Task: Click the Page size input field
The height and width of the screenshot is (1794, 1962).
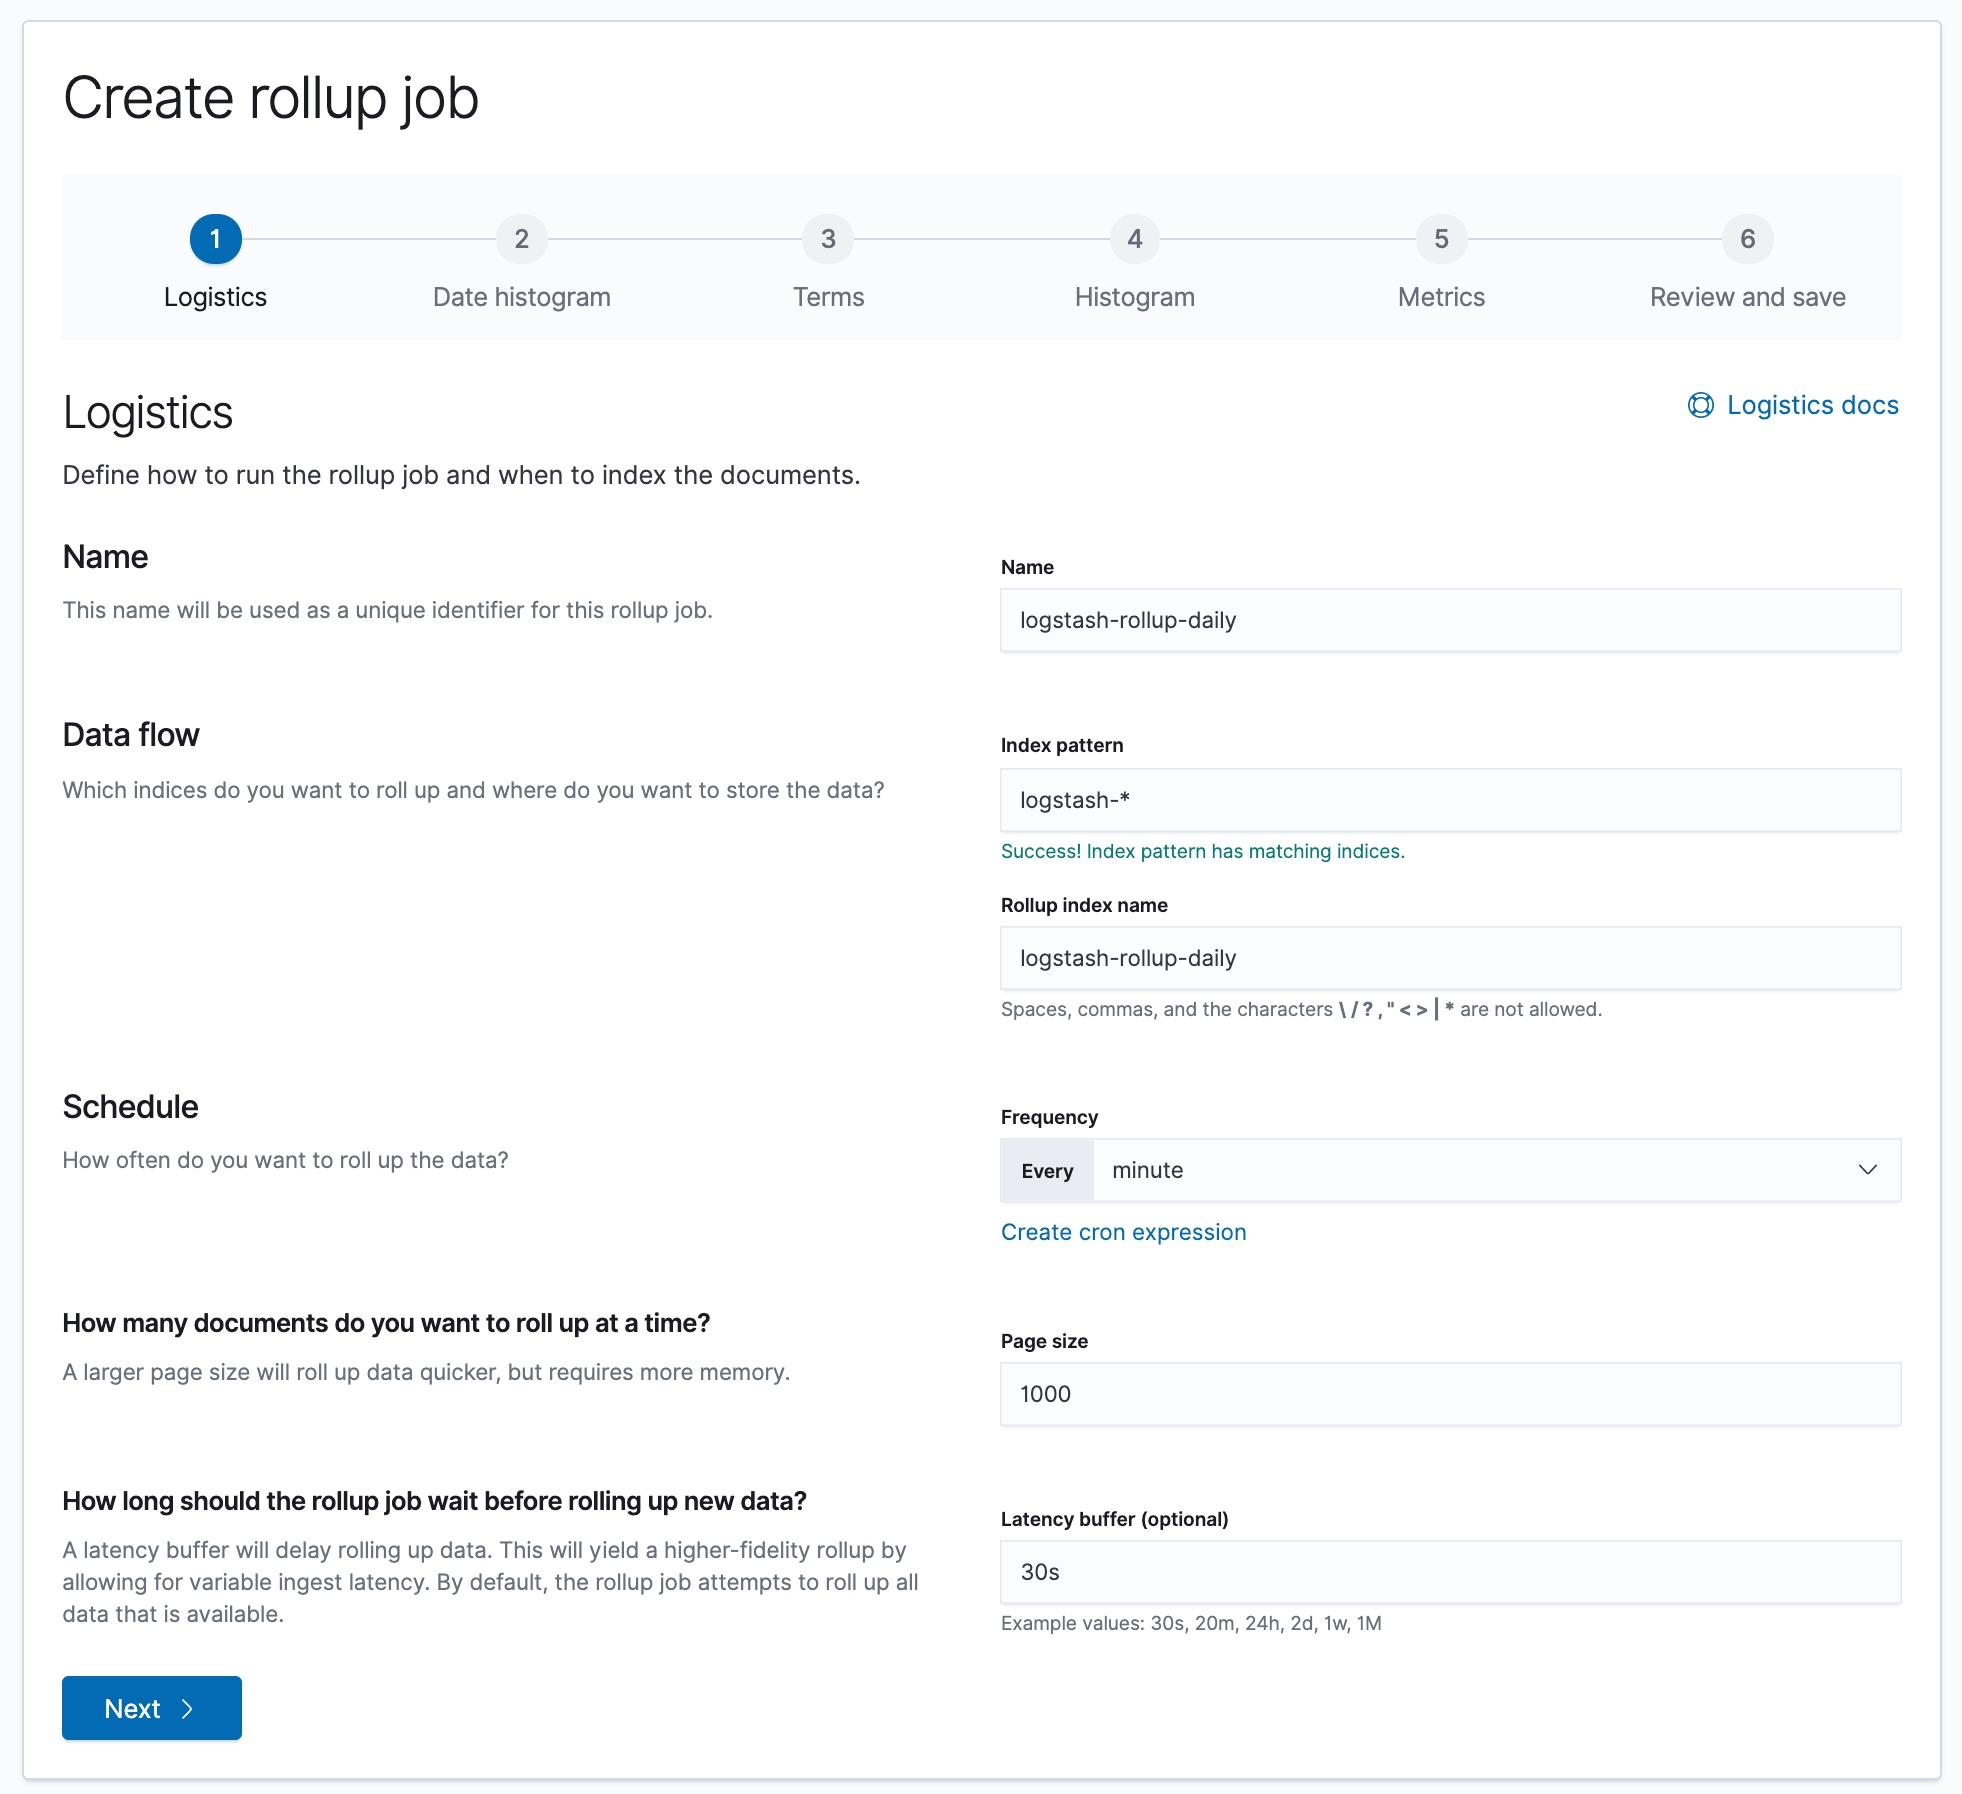Action: pyautogui.click(x=1450, y=1394)
